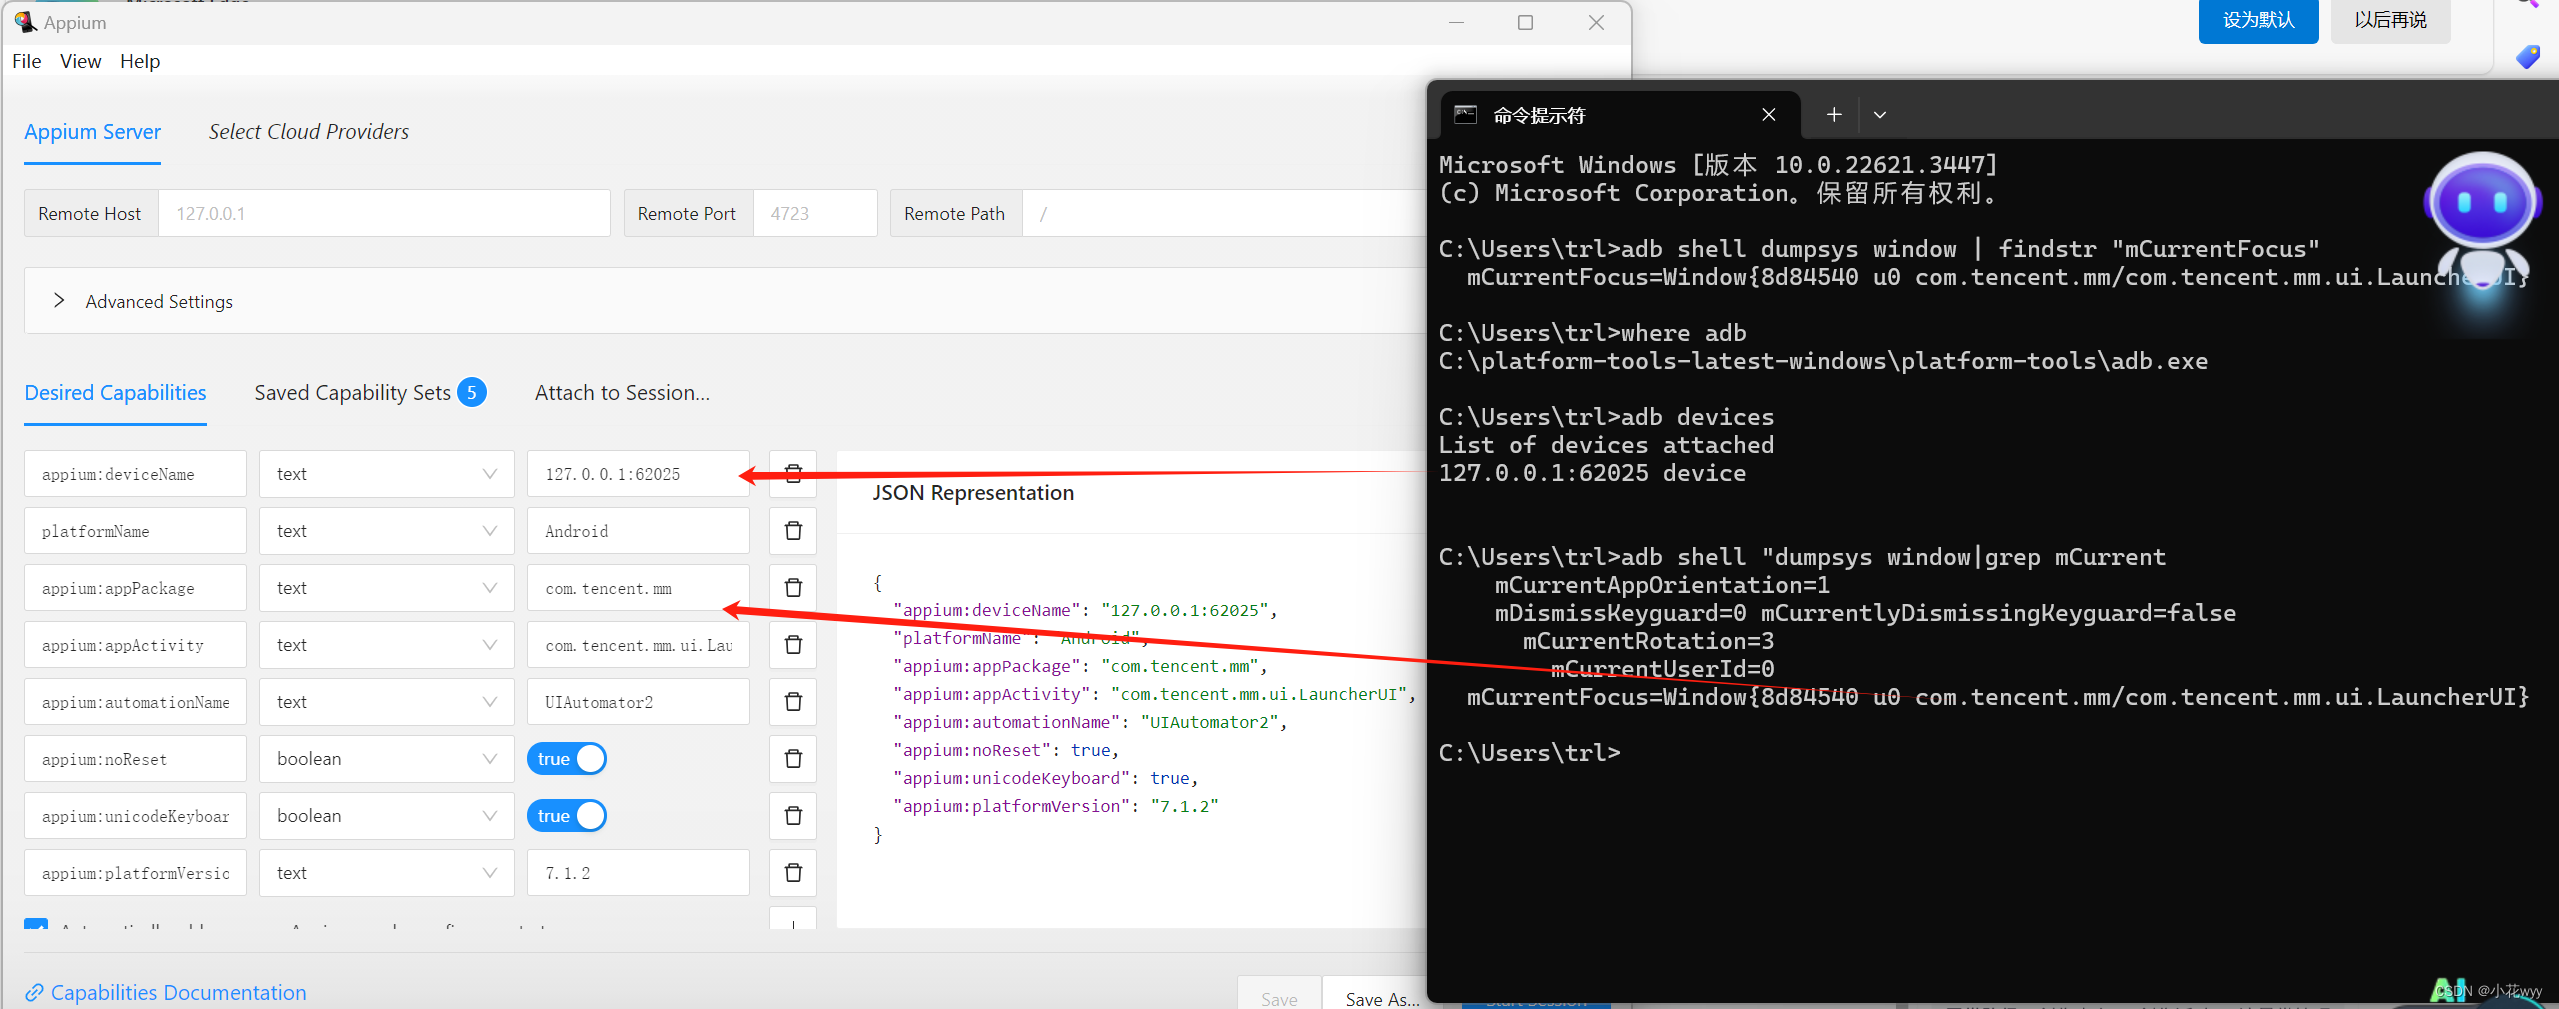Screen dimensions: 2559x1009
Task: Click the appium:automationName name field
Action: (135, 702)
